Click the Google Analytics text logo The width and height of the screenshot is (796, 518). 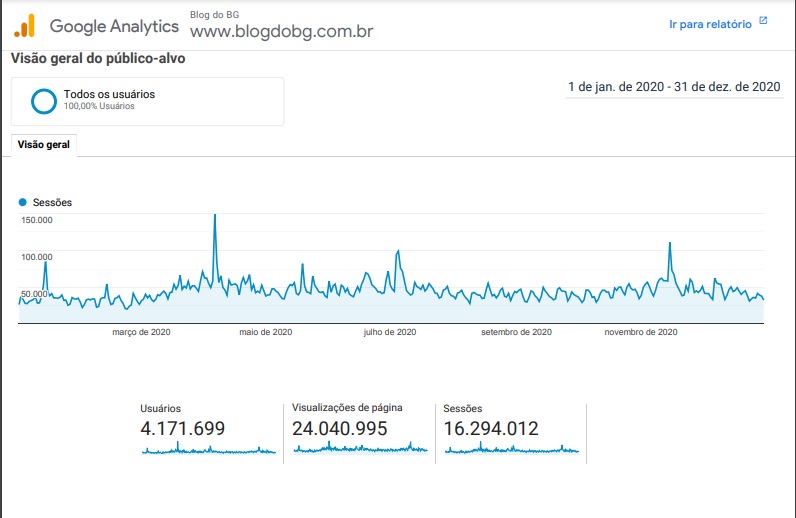click(114, 26)
